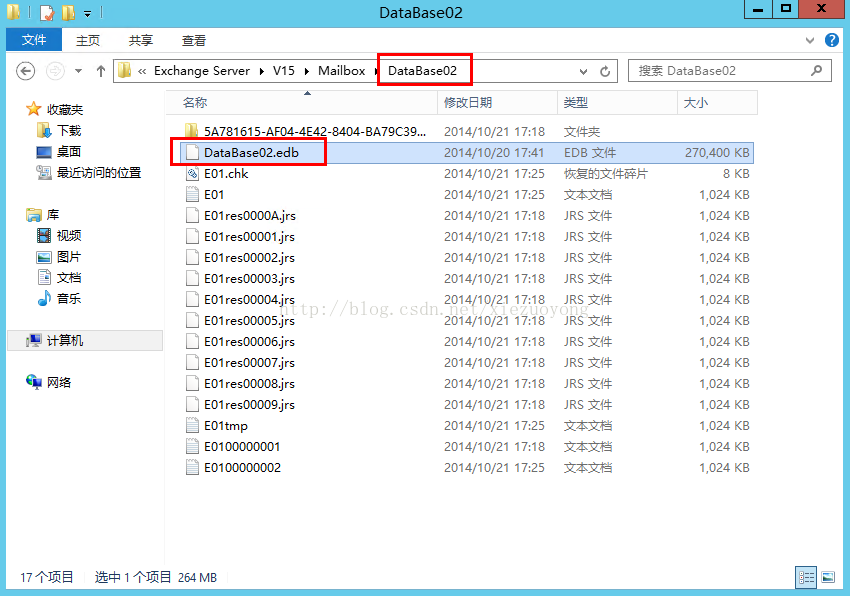Select the E01tmp text document icon

tap(192, 426)
